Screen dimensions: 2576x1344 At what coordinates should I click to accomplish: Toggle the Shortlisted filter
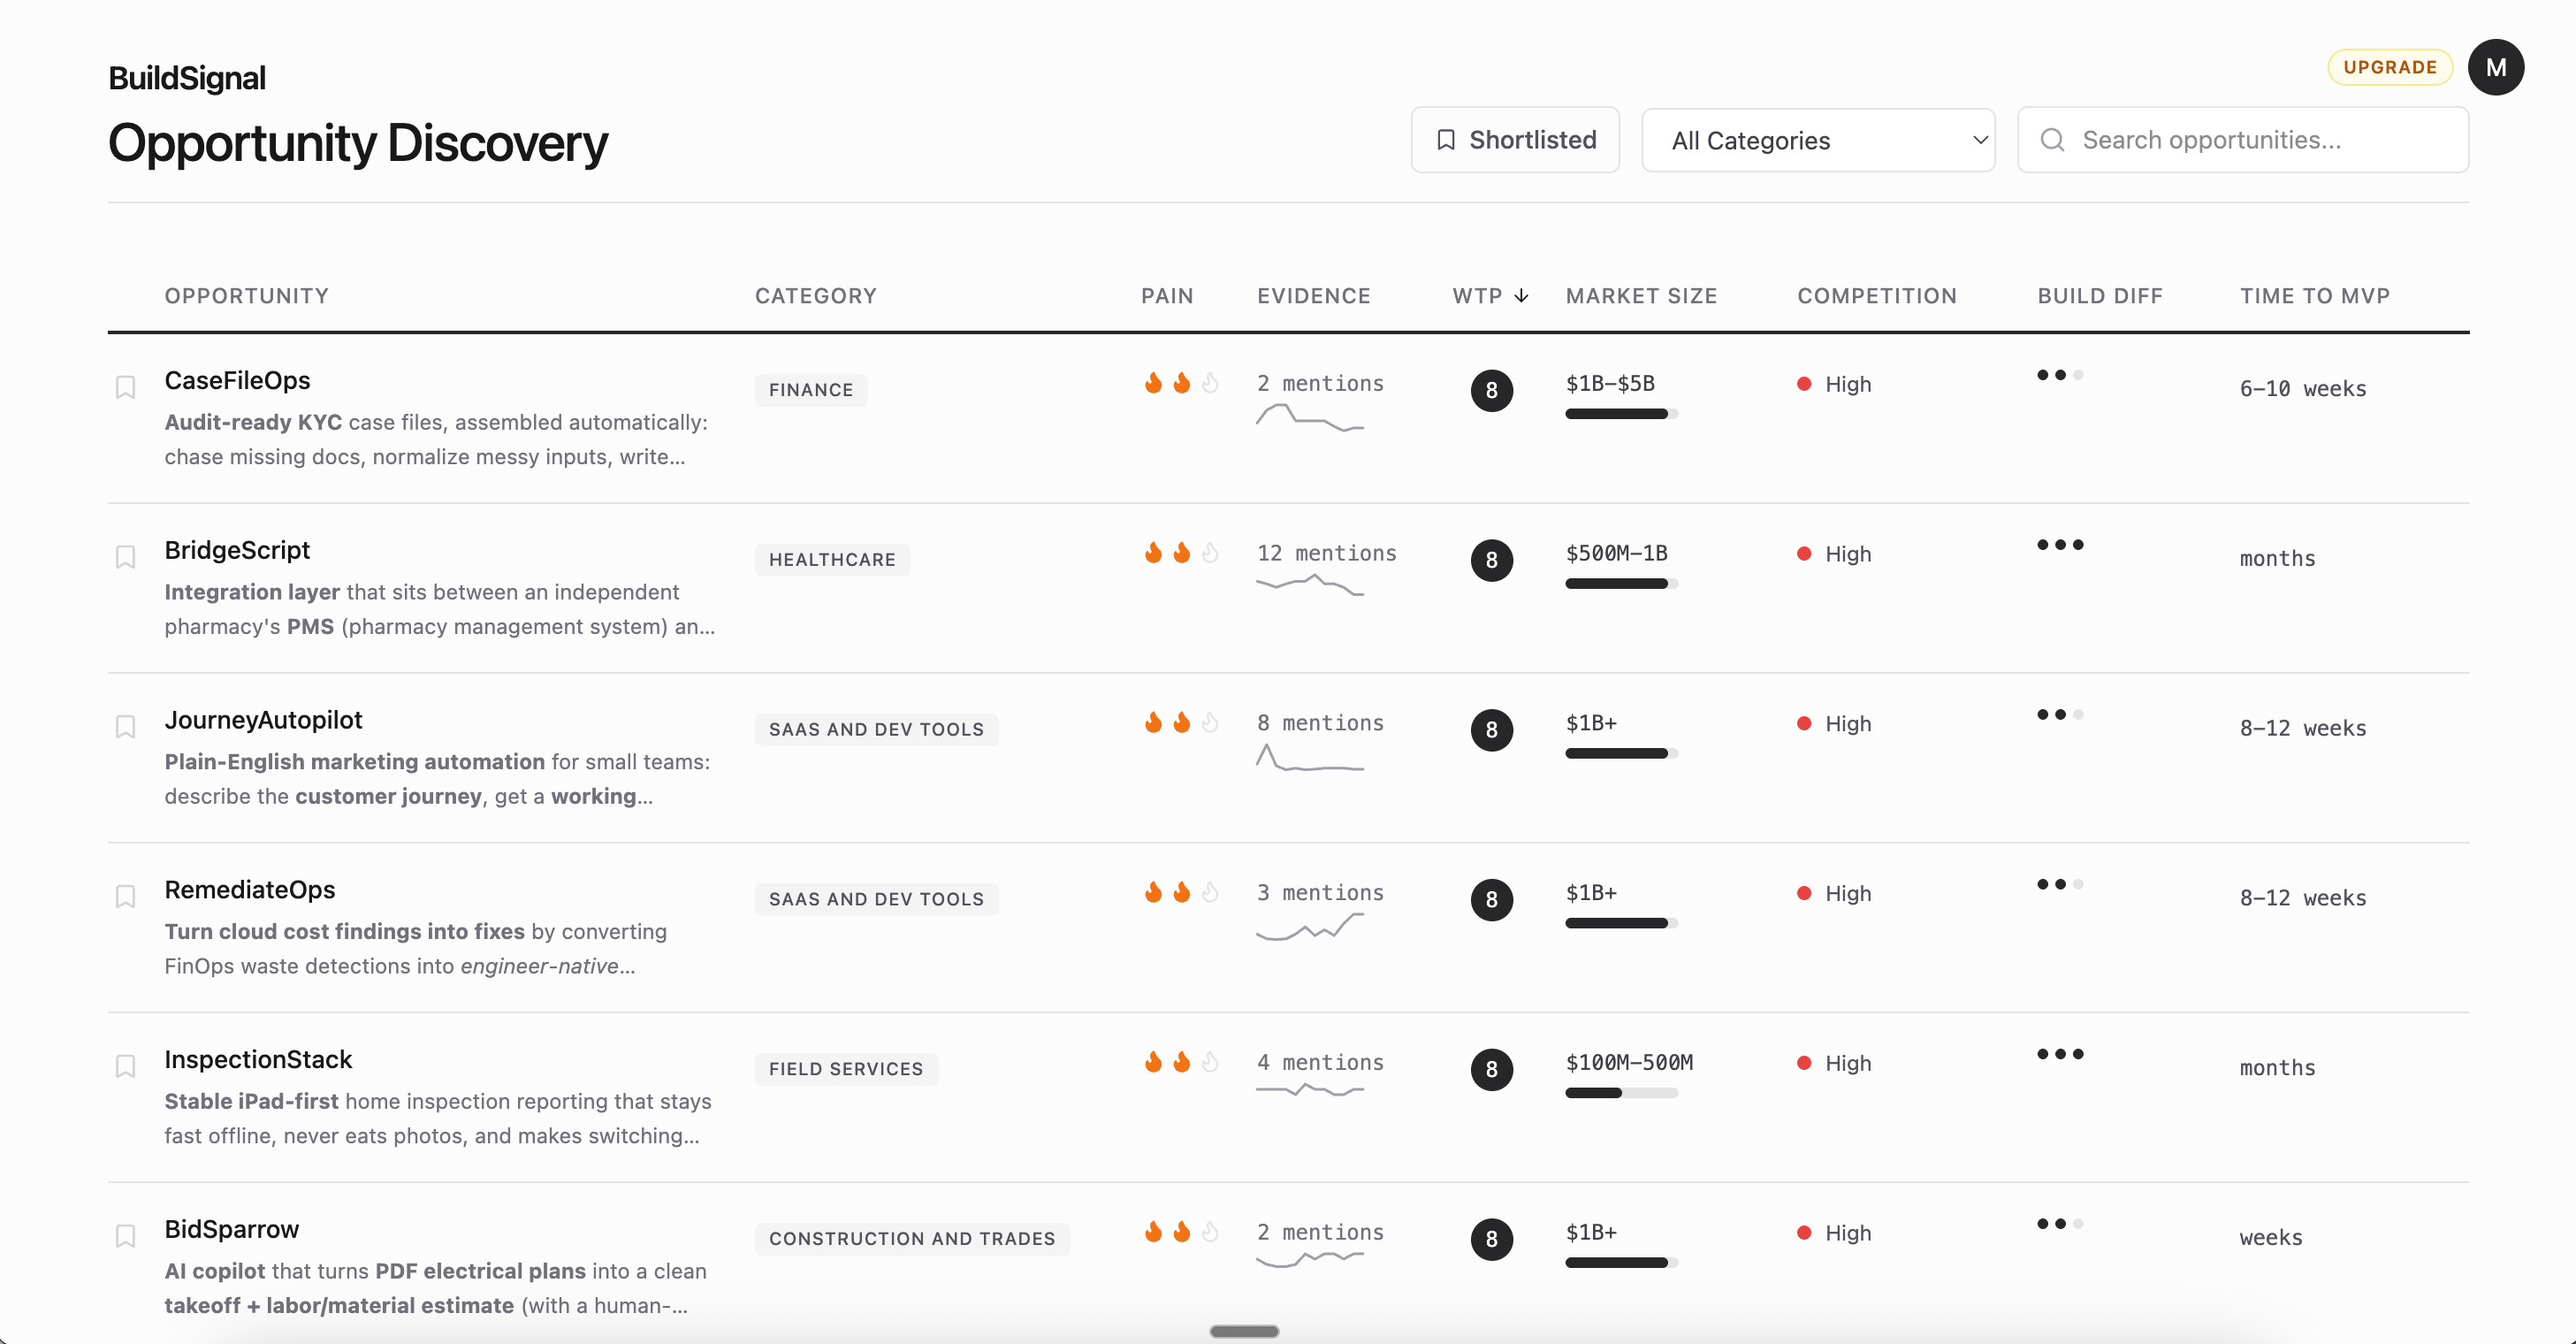(x=1514, y=140)
